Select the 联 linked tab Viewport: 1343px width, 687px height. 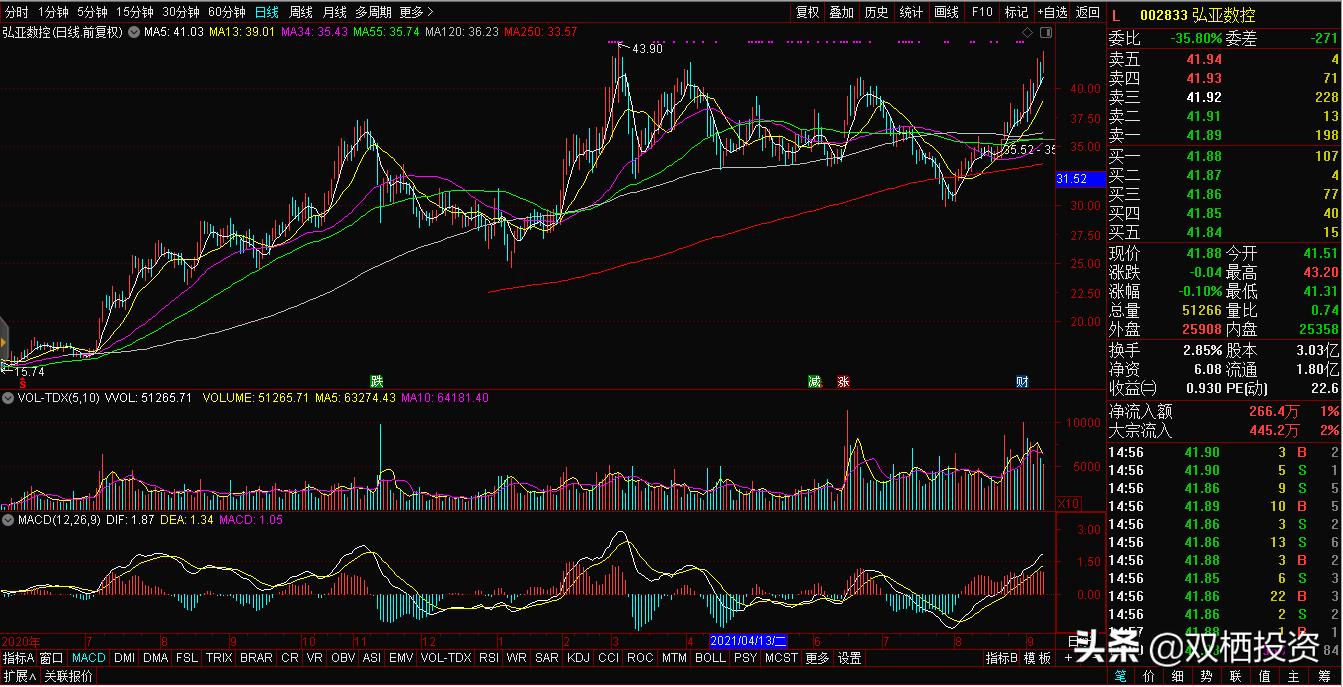point(1236,677)
